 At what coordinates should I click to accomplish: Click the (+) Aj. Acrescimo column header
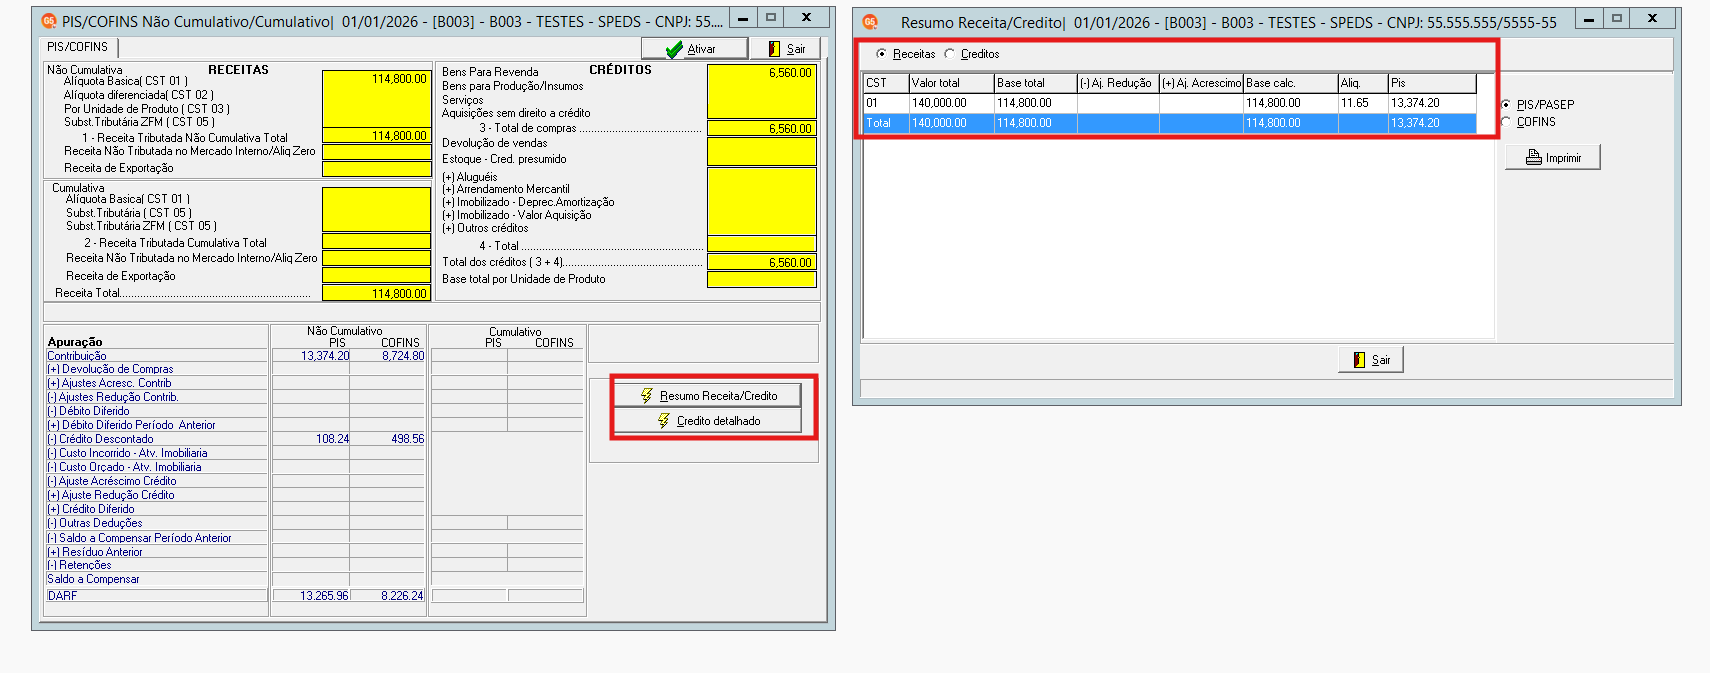coord(1202,83)
